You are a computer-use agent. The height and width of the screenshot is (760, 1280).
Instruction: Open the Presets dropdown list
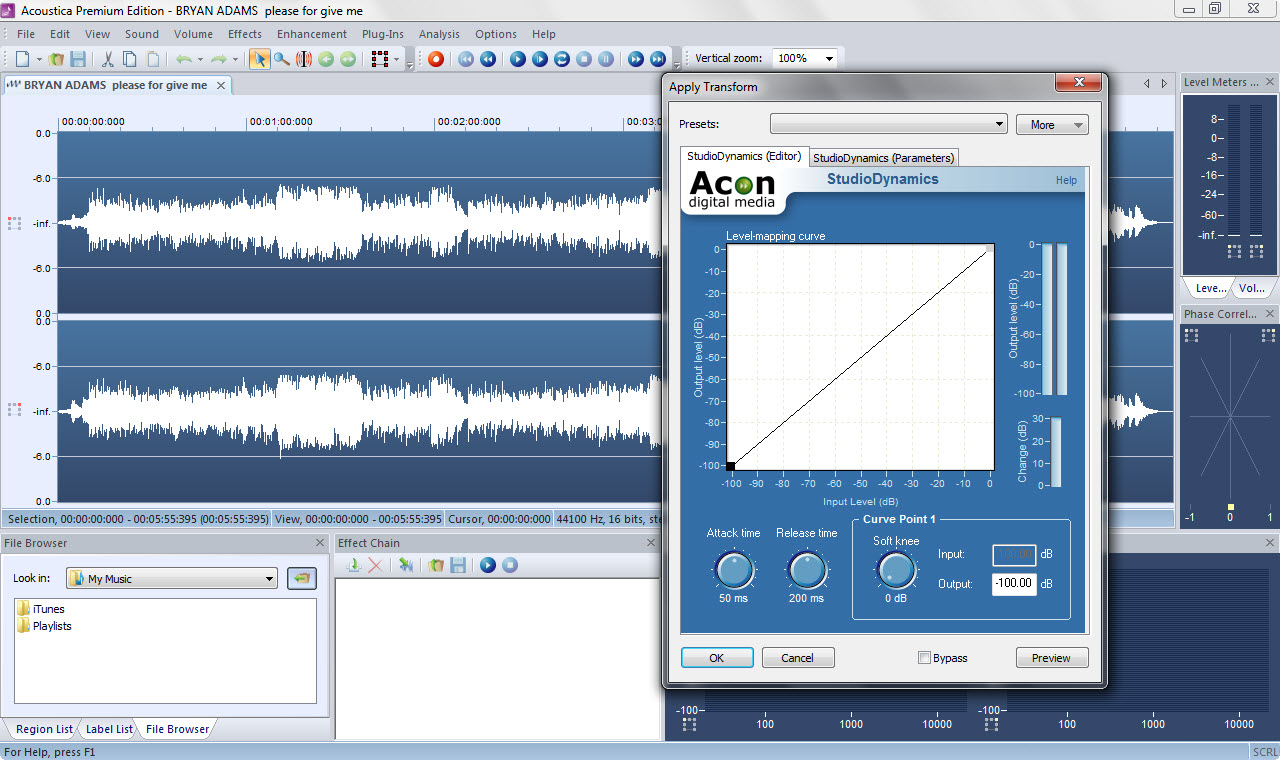pyautogui.click(x=888, y=124)
